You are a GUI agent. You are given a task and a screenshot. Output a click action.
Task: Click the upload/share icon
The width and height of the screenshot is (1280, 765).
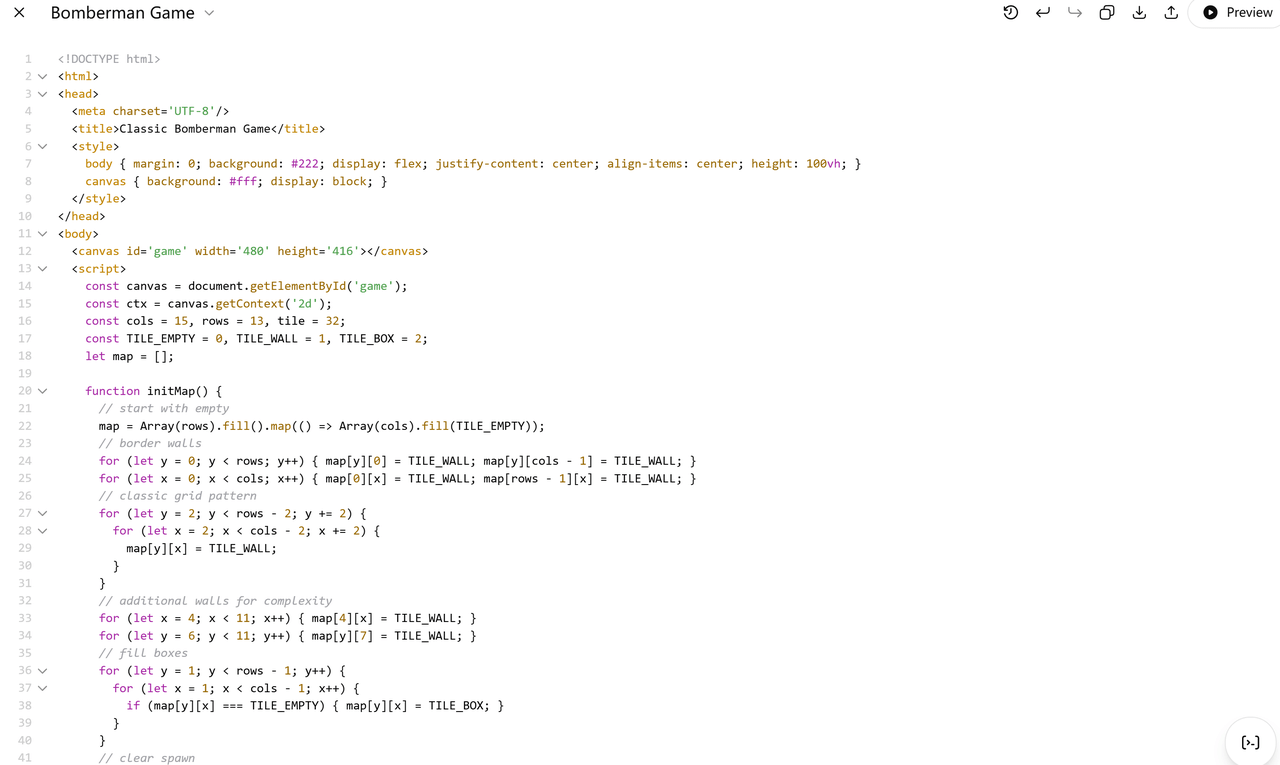click(1171, 13)
